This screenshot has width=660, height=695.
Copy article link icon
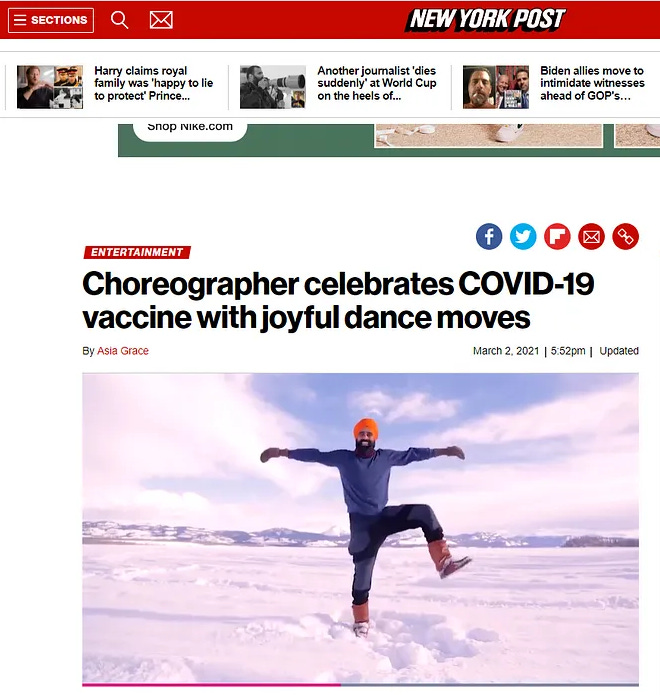point(625,236)
